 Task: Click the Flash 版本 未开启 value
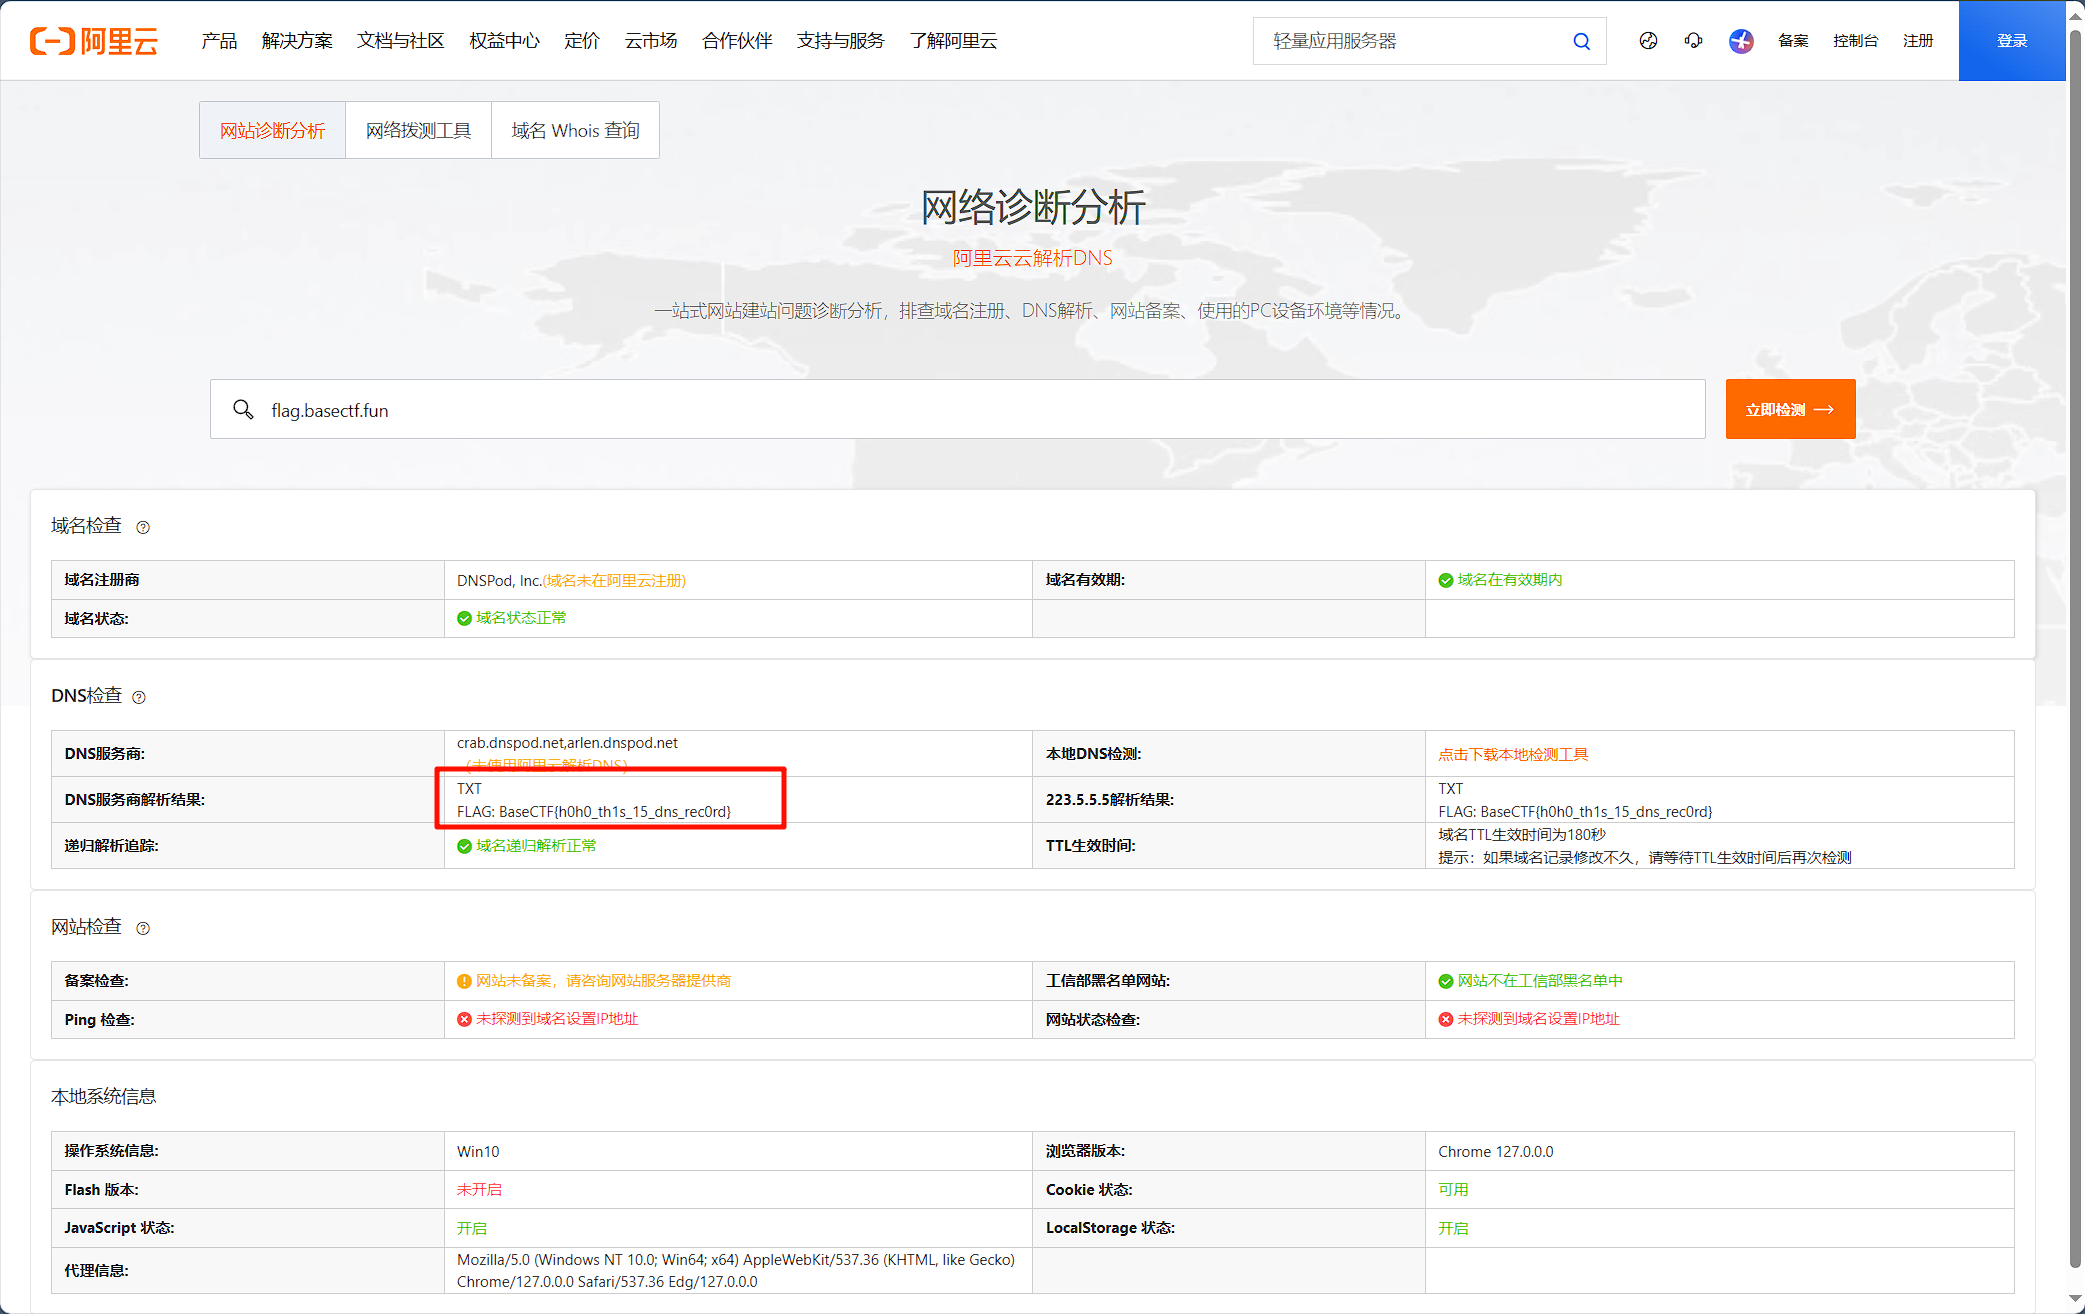click(x=479, y=1190)
